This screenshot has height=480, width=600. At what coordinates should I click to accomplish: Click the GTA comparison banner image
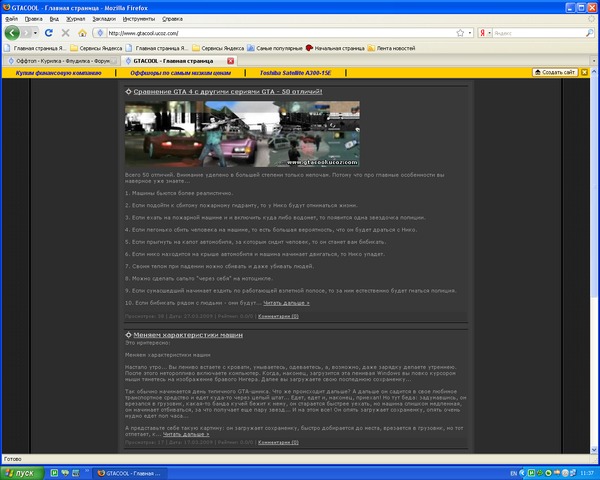[242, 134]
